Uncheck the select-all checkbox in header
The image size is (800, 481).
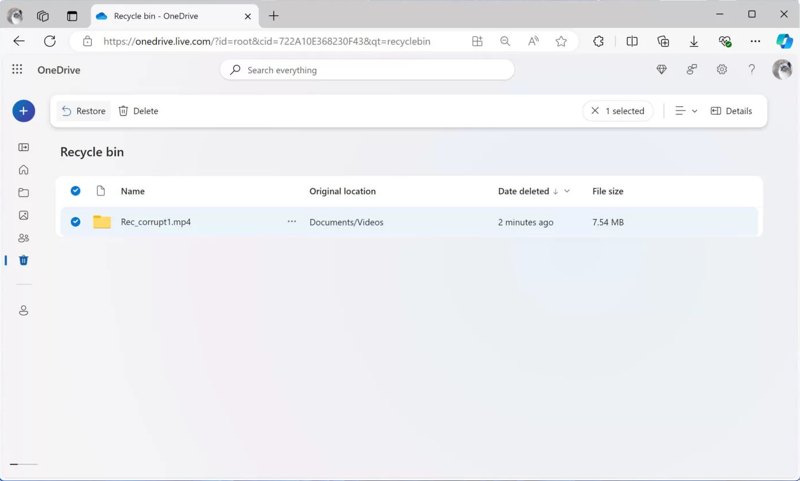76,191
